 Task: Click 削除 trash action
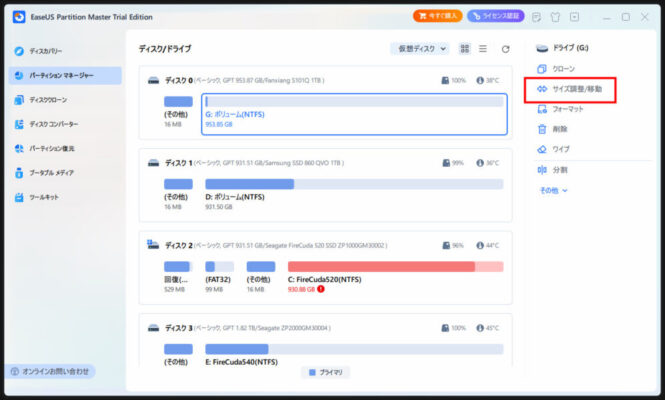(x=552, y=129)
